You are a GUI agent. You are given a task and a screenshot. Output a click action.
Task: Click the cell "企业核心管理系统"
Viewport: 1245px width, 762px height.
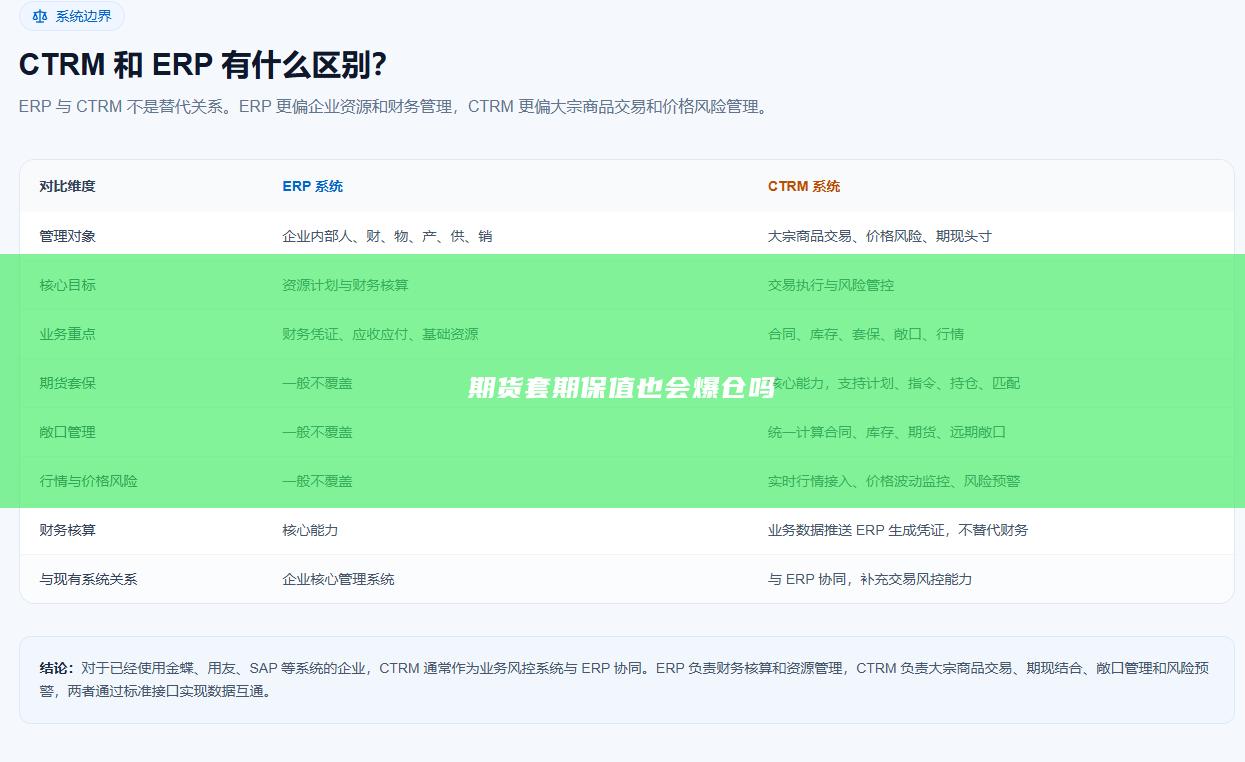(x=338, y=579)
